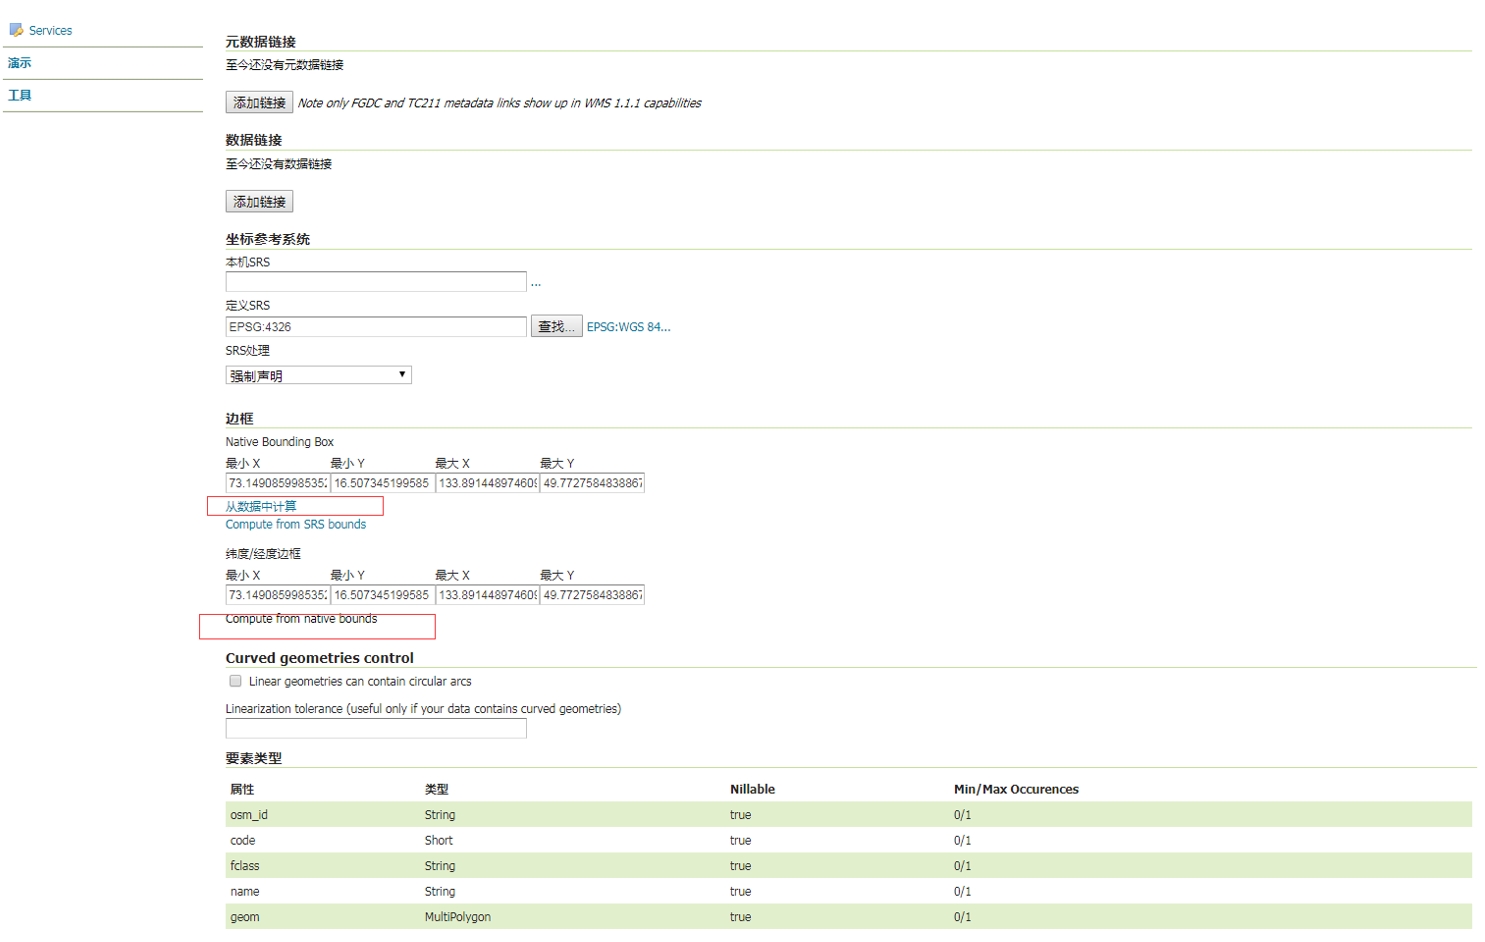Screen dimensions: 1485x942
Task: Enable linear geometries circular arcs checkbox
Action: 235,681
